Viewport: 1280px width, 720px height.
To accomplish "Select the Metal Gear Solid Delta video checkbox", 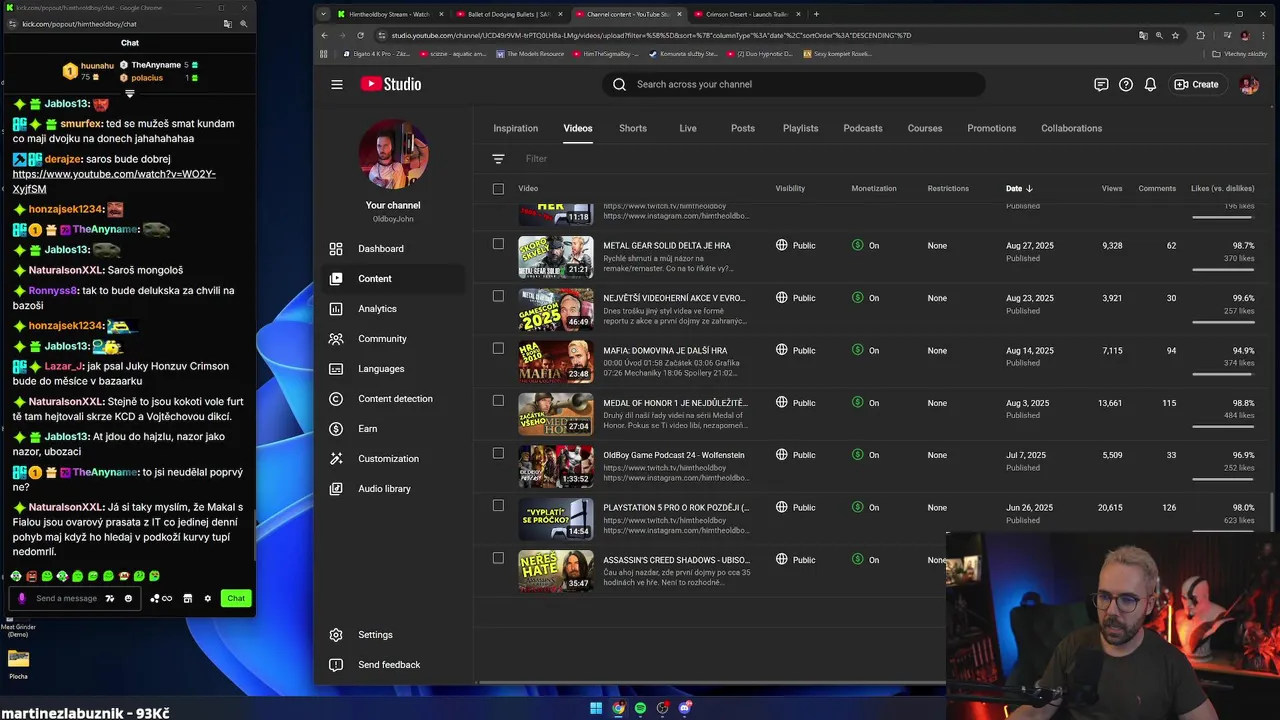I will click(498, 243).
